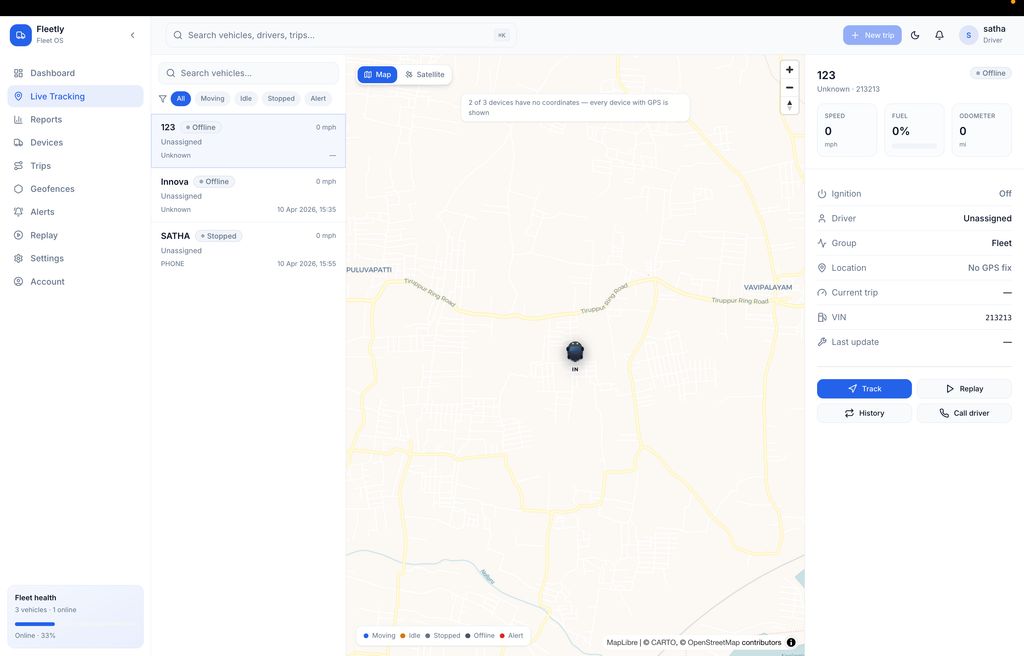Click the fuel level progress bar

pyautogui.click(x=913, y=145)
